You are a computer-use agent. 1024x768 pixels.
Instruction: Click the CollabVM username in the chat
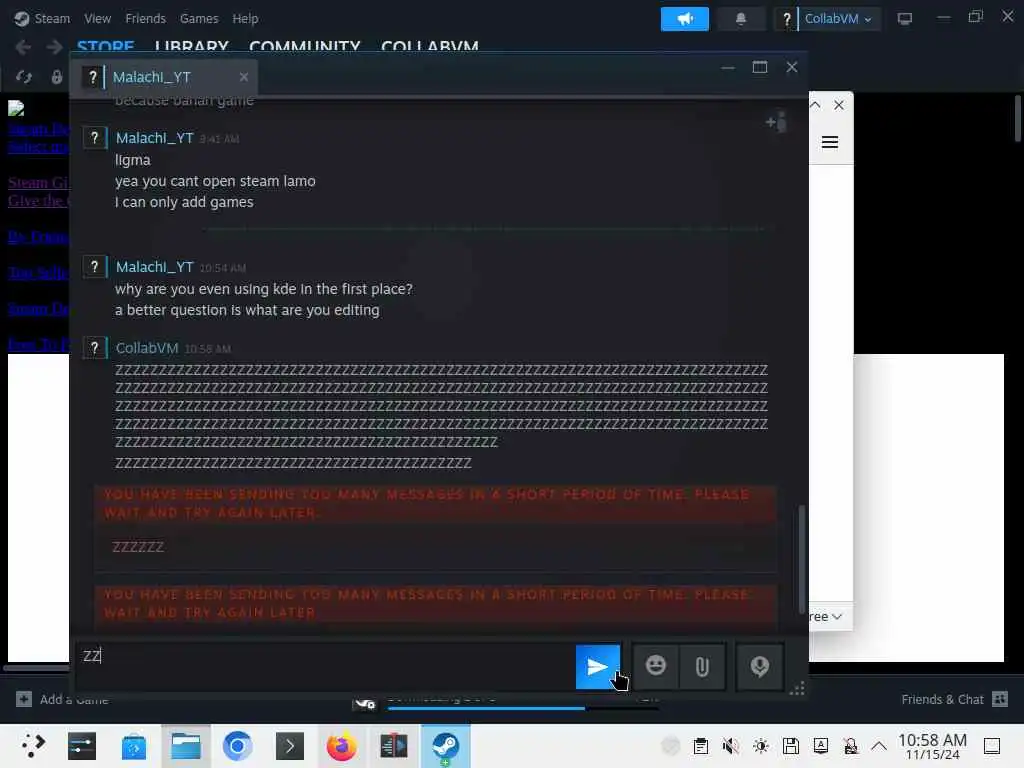click(x=147, y=348)
